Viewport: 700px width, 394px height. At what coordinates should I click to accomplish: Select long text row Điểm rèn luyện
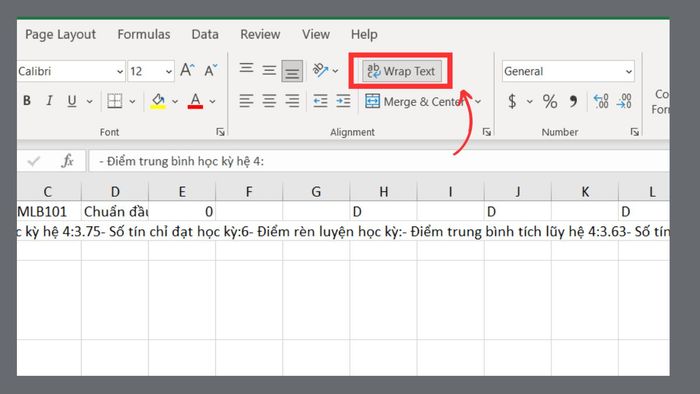(343, 232)
